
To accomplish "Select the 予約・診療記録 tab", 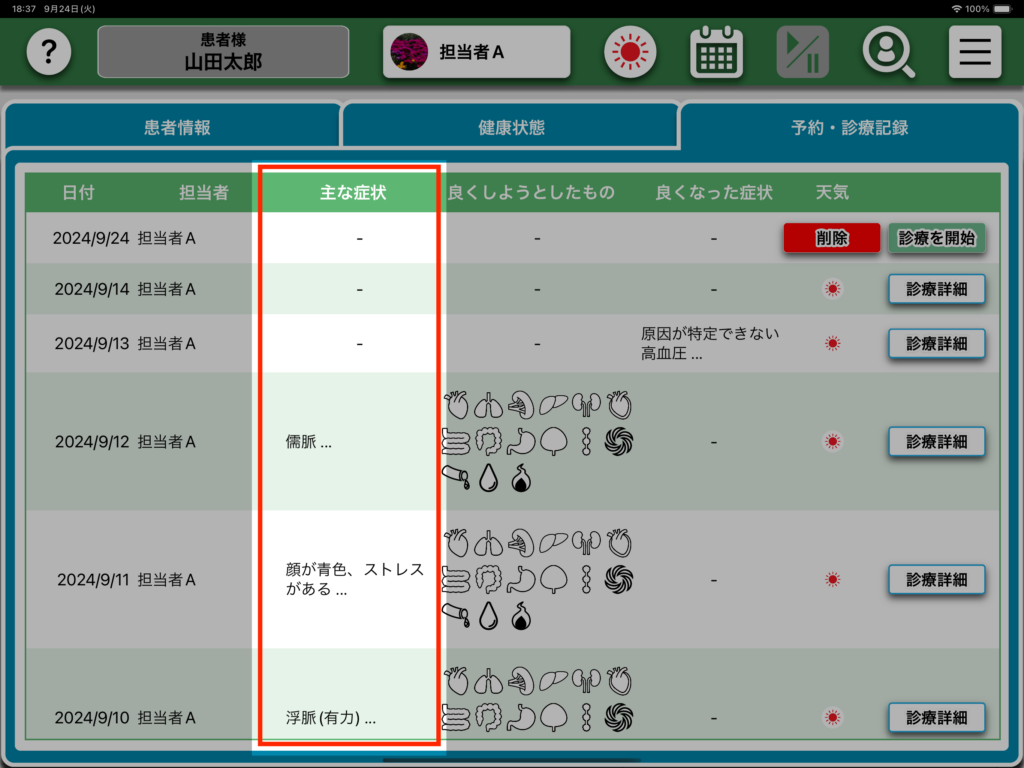I will point(849,128).
